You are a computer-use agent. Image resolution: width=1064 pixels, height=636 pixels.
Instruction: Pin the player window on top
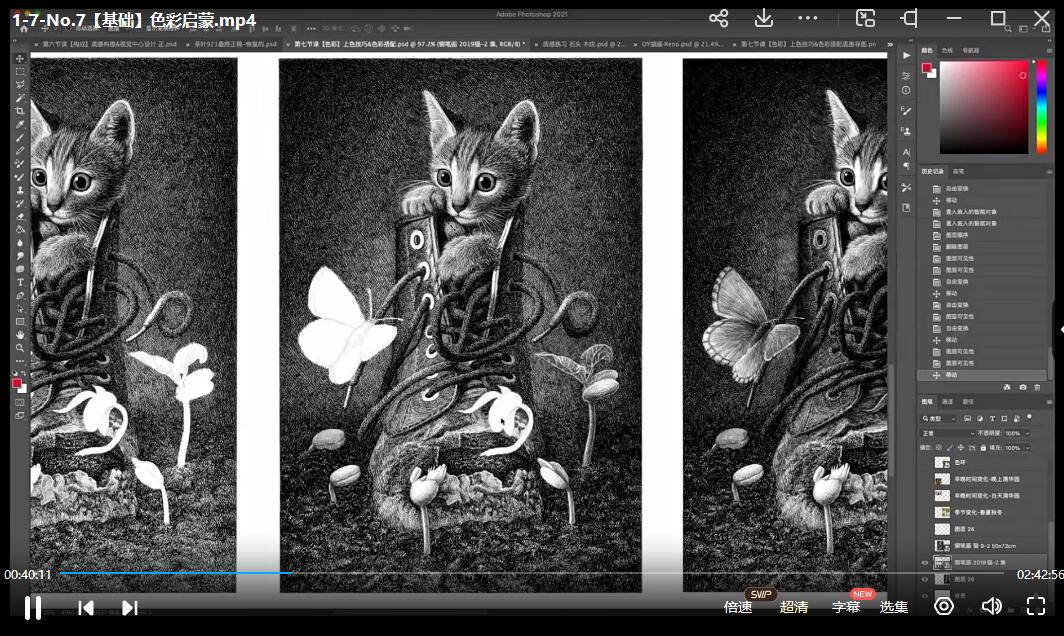click(909, 18)
